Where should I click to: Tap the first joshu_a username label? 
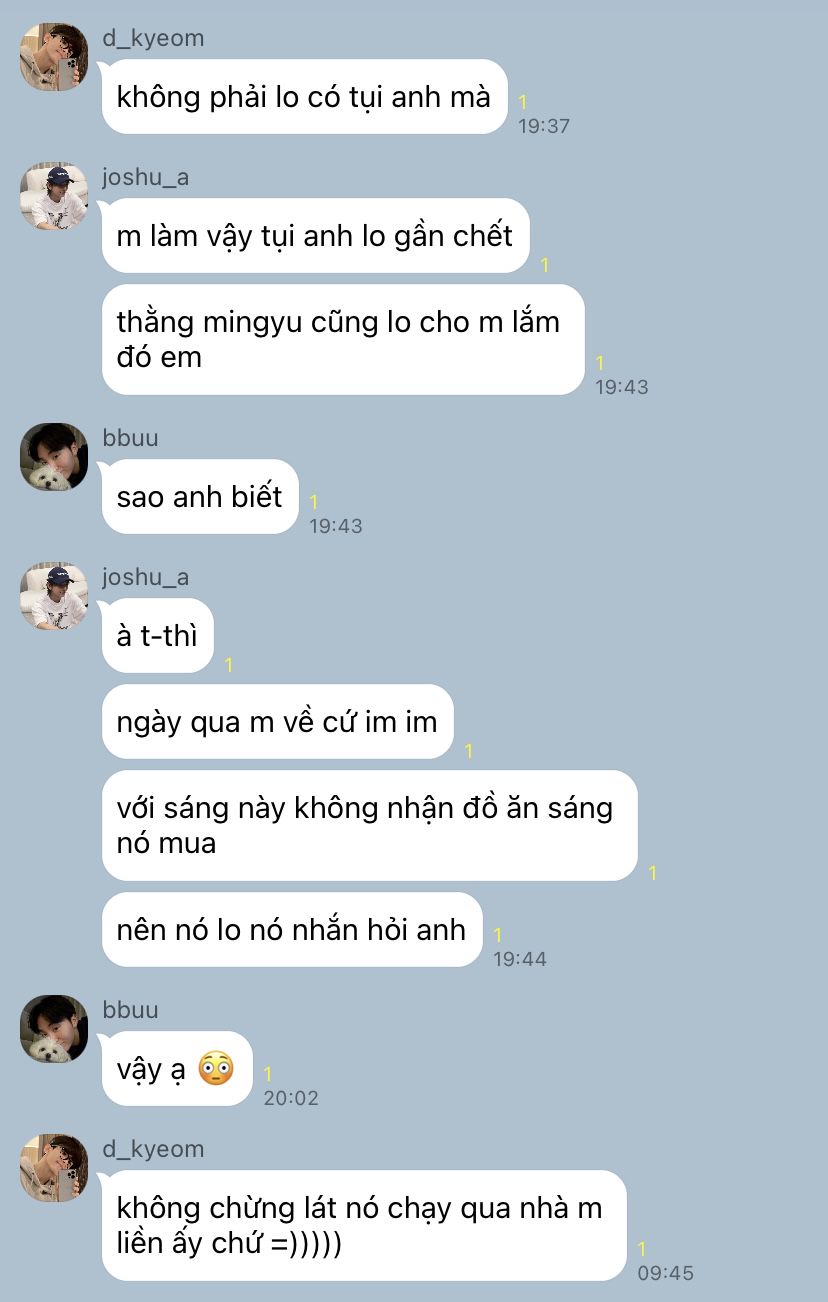click(146, 177)
